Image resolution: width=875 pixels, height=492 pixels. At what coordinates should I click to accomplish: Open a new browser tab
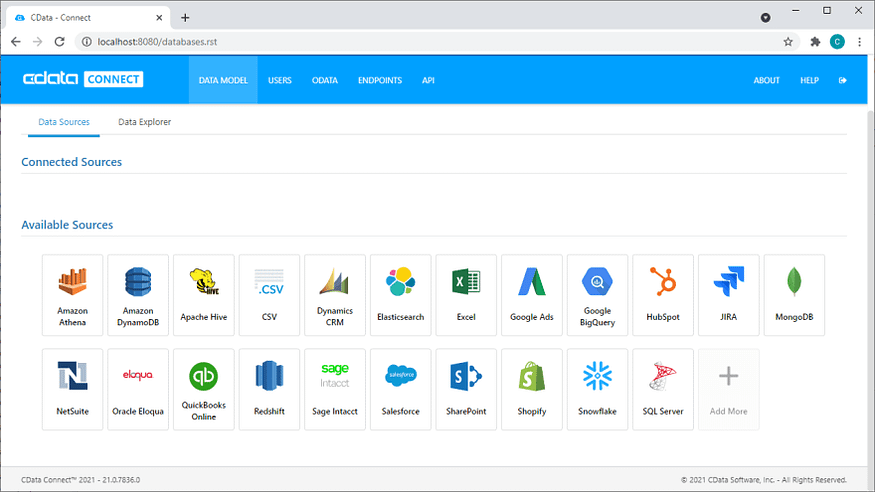[x=185, y=18]
